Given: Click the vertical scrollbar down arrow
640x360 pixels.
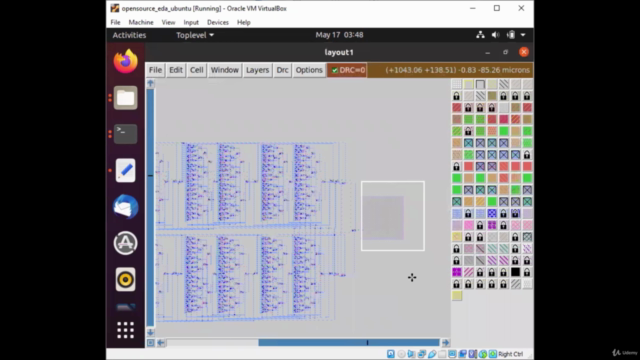Looking at the screenshot, I should point(150,332).
